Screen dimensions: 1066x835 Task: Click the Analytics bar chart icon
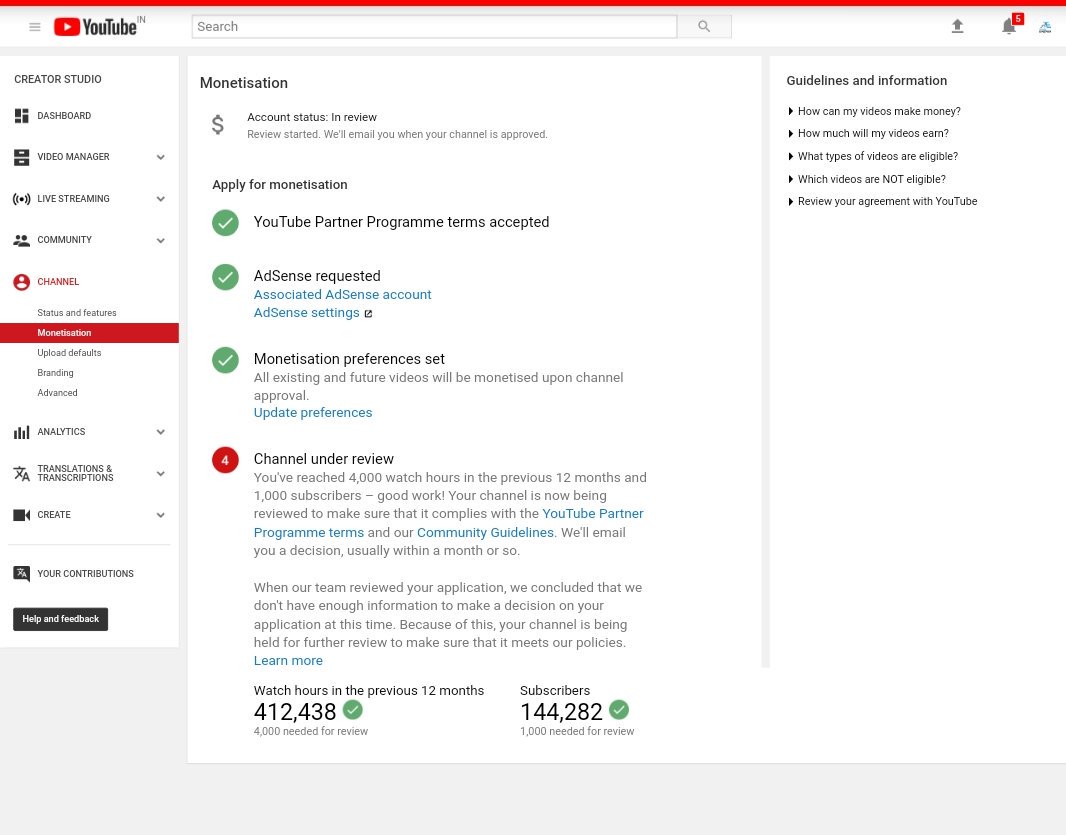[x=22, y=432]
